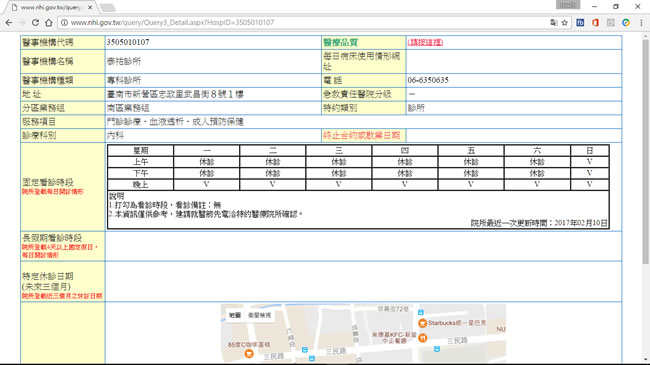650x365 pixels.
Task: Click the department value 內科
Action: coord(115,135)
